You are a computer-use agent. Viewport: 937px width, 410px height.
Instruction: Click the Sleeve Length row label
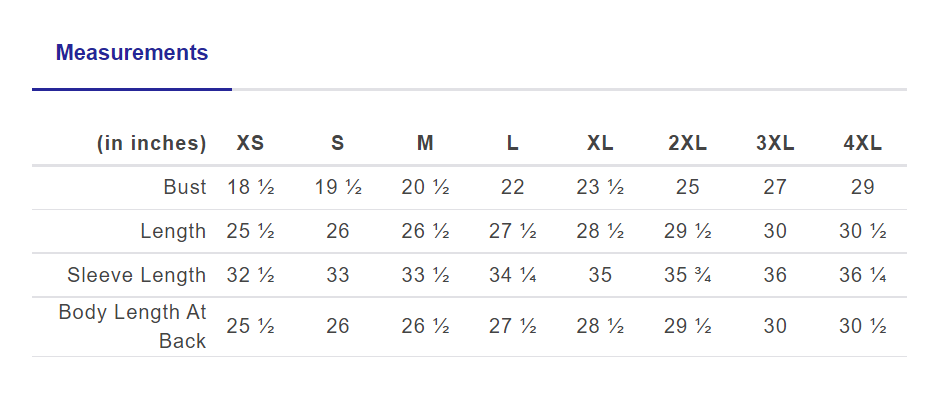pos(137,275)
